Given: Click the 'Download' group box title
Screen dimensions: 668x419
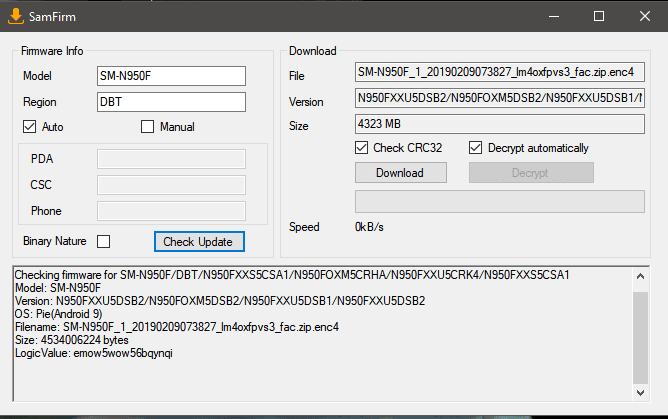Looking at the screenshot, I should (313, 51).
